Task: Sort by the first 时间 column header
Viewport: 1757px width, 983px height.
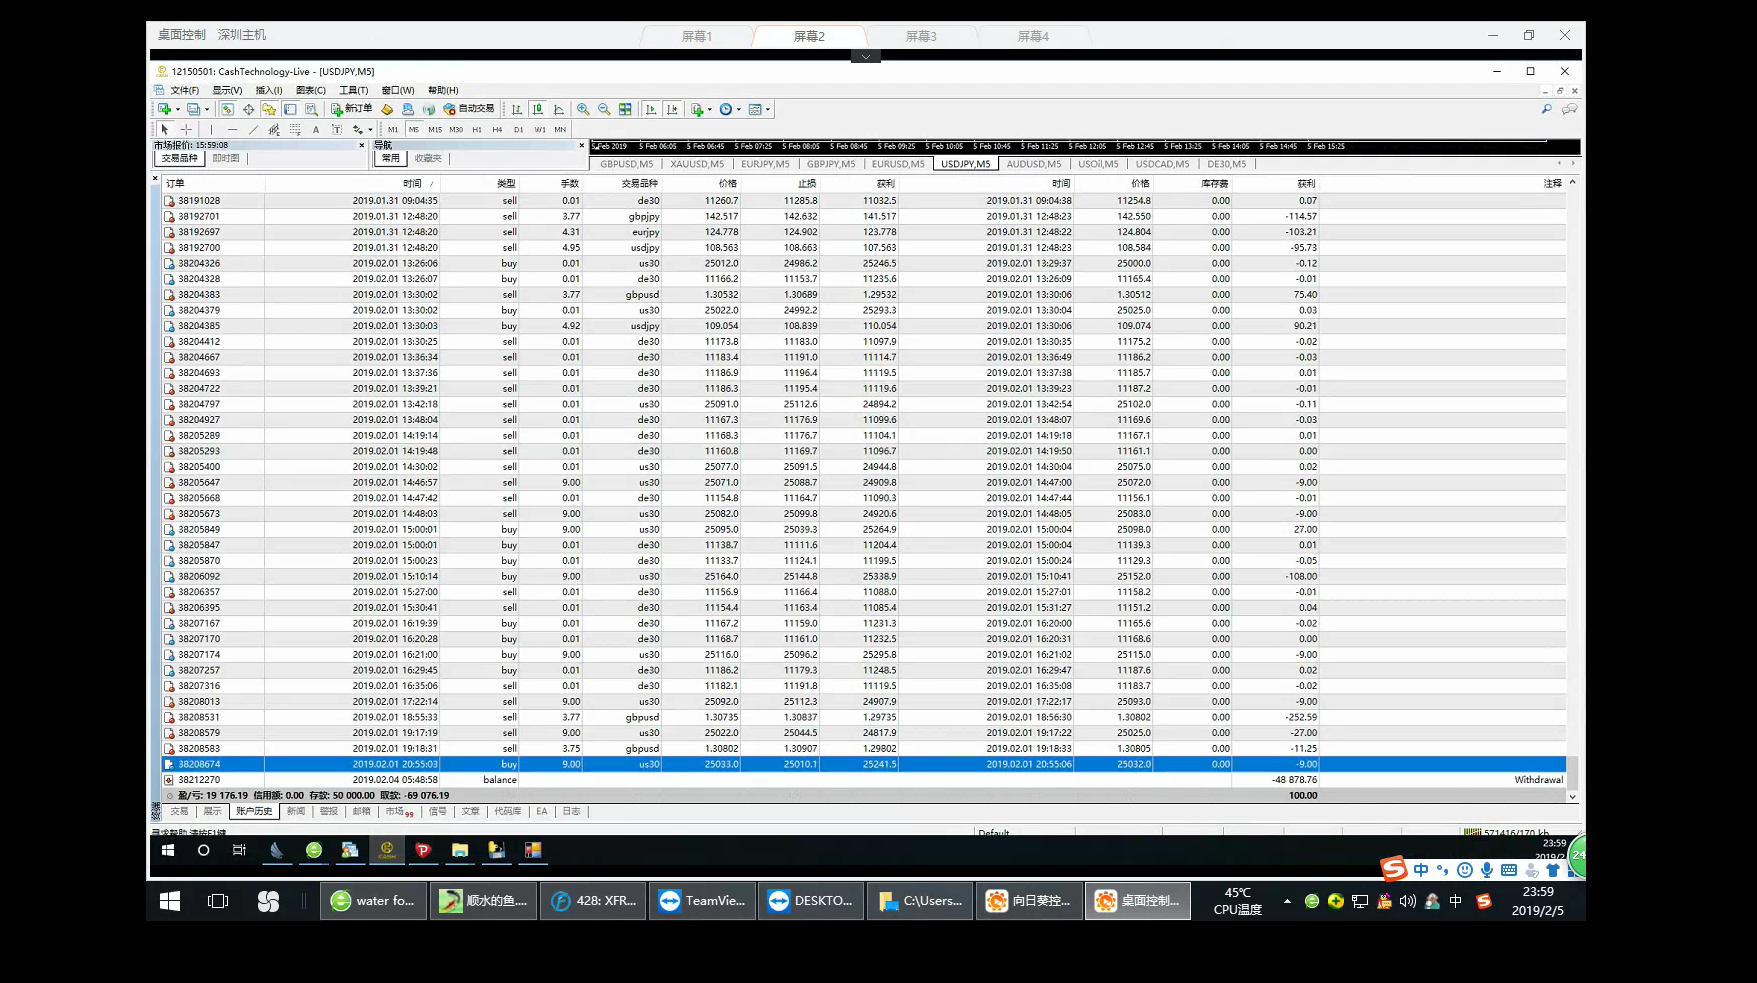Action: pyautogui.click(x=412, y=183)
